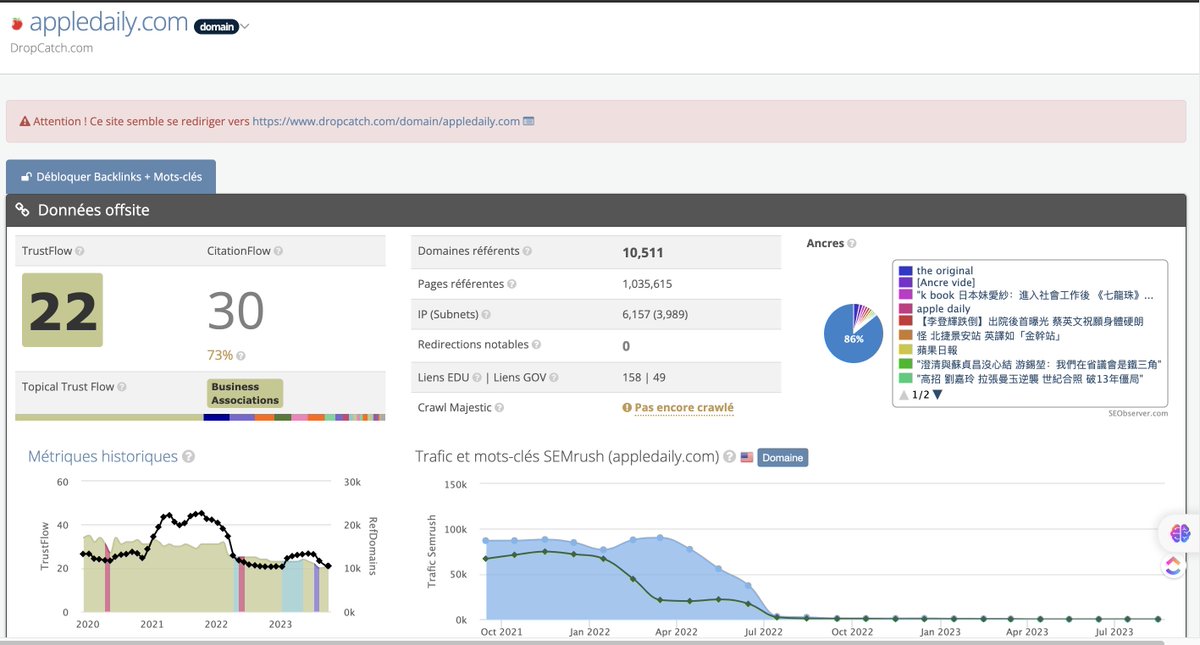The height and width of the screenshot is (645, 1200).
Task: Click the colorful ClickUp icon on right edge
Action: (1173, 567)
